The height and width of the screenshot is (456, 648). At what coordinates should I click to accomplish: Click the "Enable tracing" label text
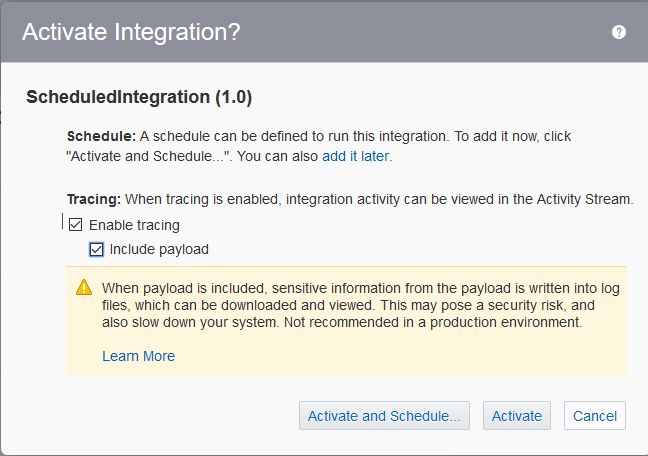[134, 225]
